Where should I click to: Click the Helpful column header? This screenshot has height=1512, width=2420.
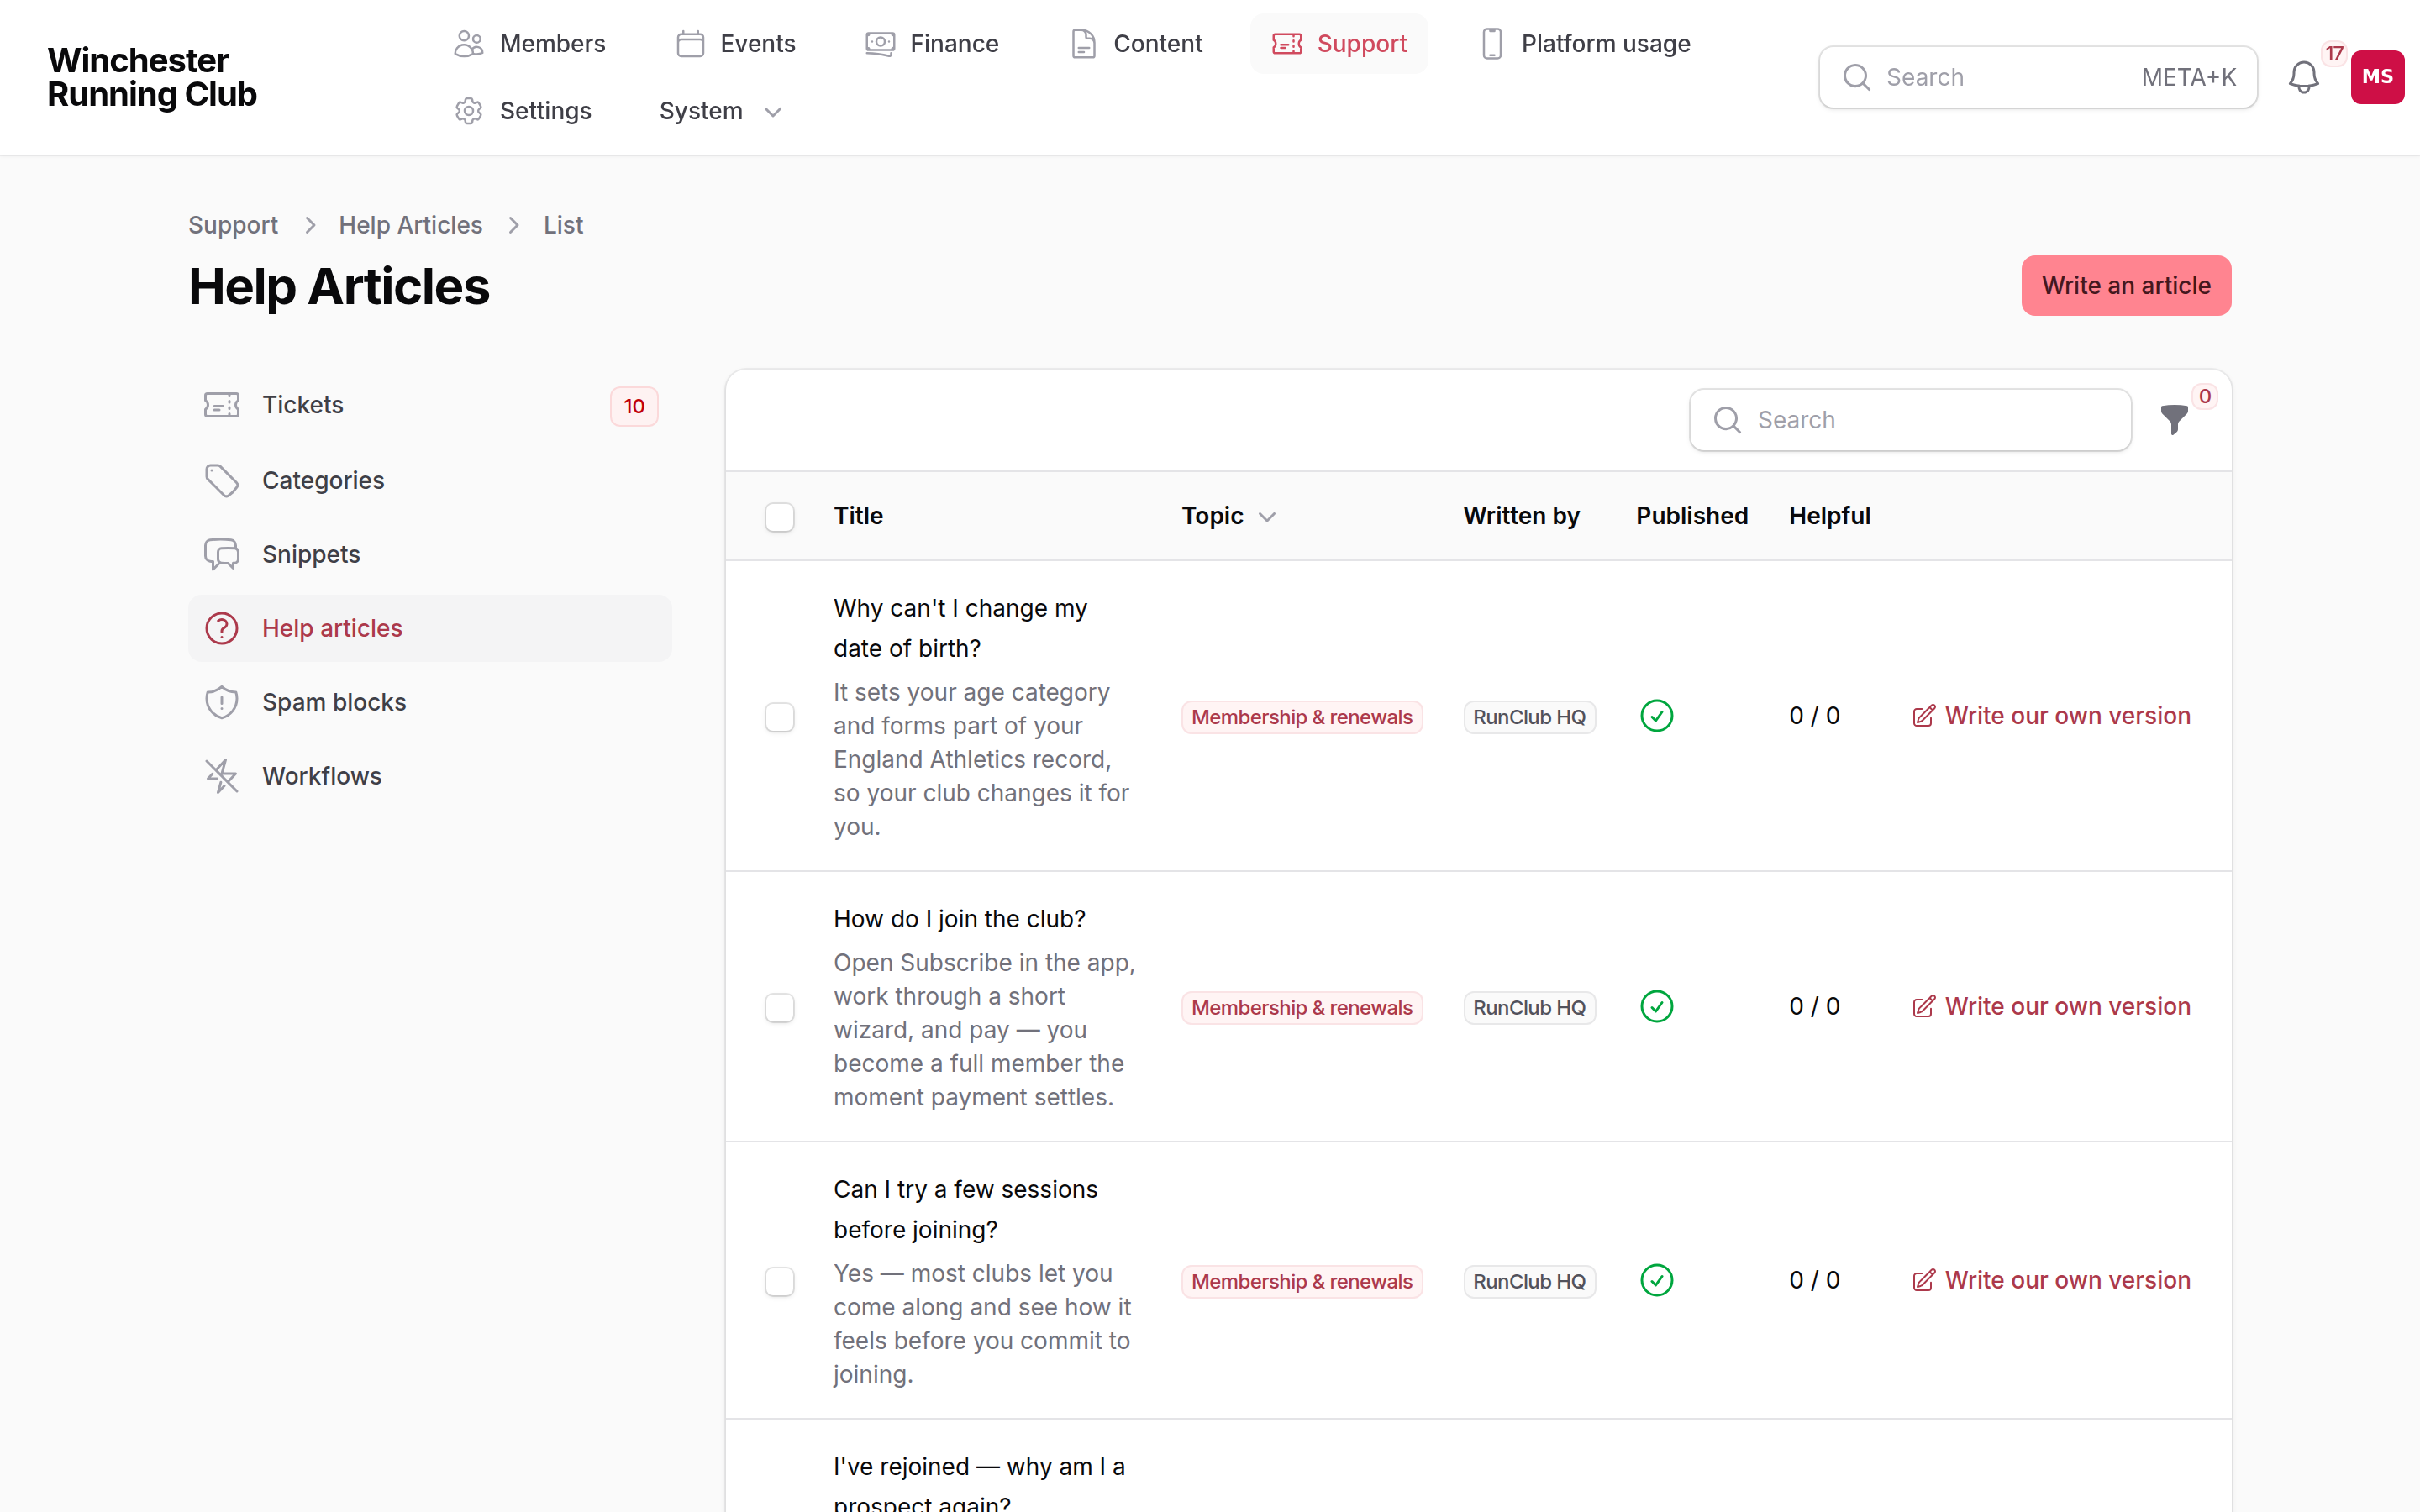(1829, 516)
